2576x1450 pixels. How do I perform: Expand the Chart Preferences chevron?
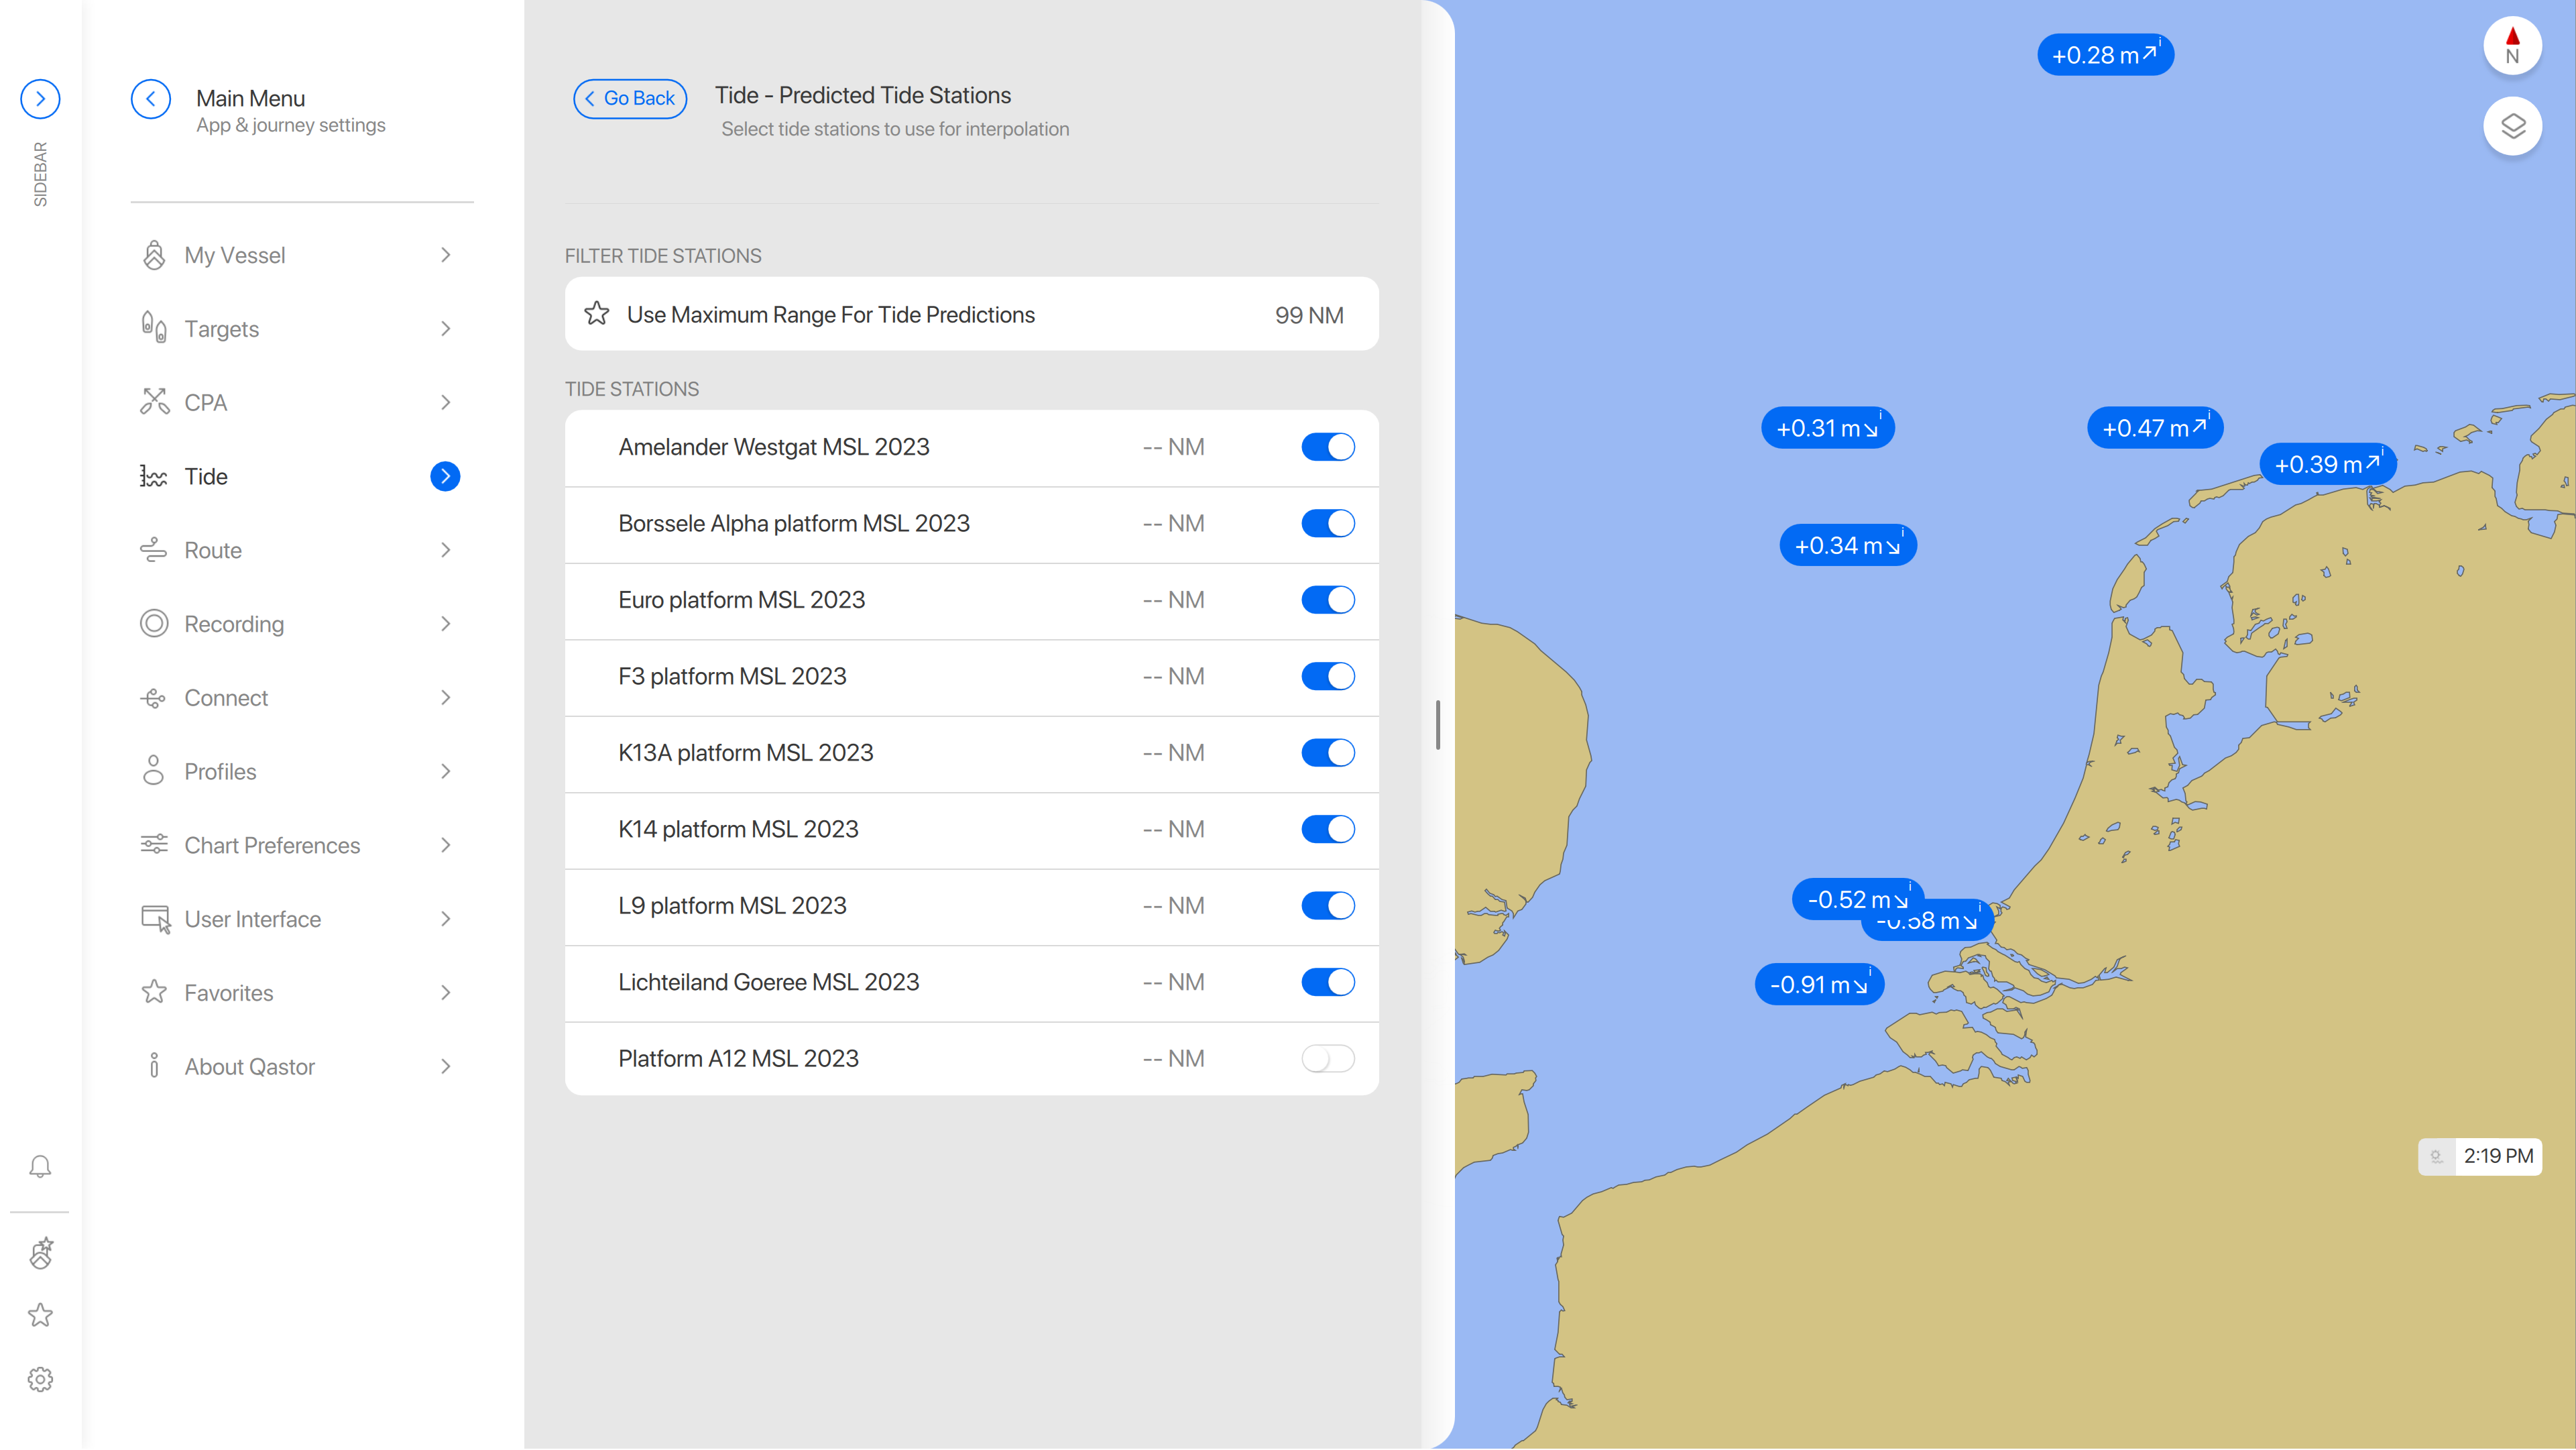pos(445,845)
